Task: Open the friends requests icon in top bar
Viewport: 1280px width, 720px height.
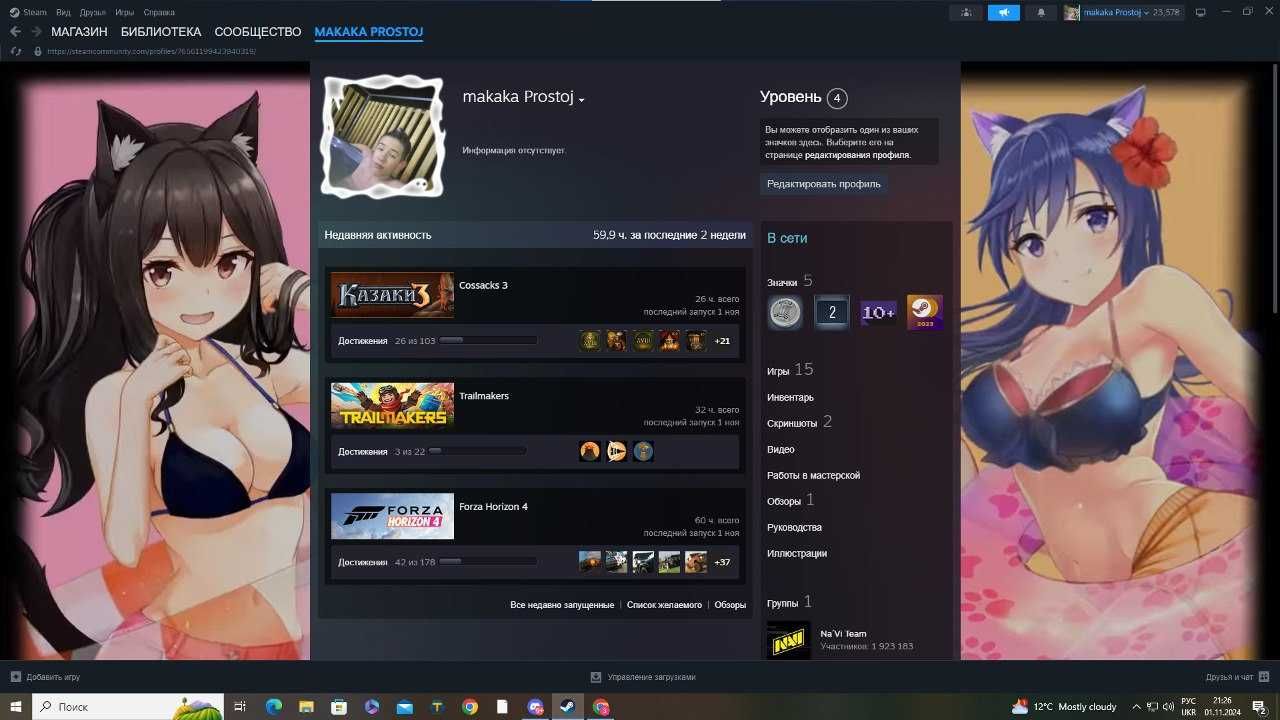Action: click(965, 13)
